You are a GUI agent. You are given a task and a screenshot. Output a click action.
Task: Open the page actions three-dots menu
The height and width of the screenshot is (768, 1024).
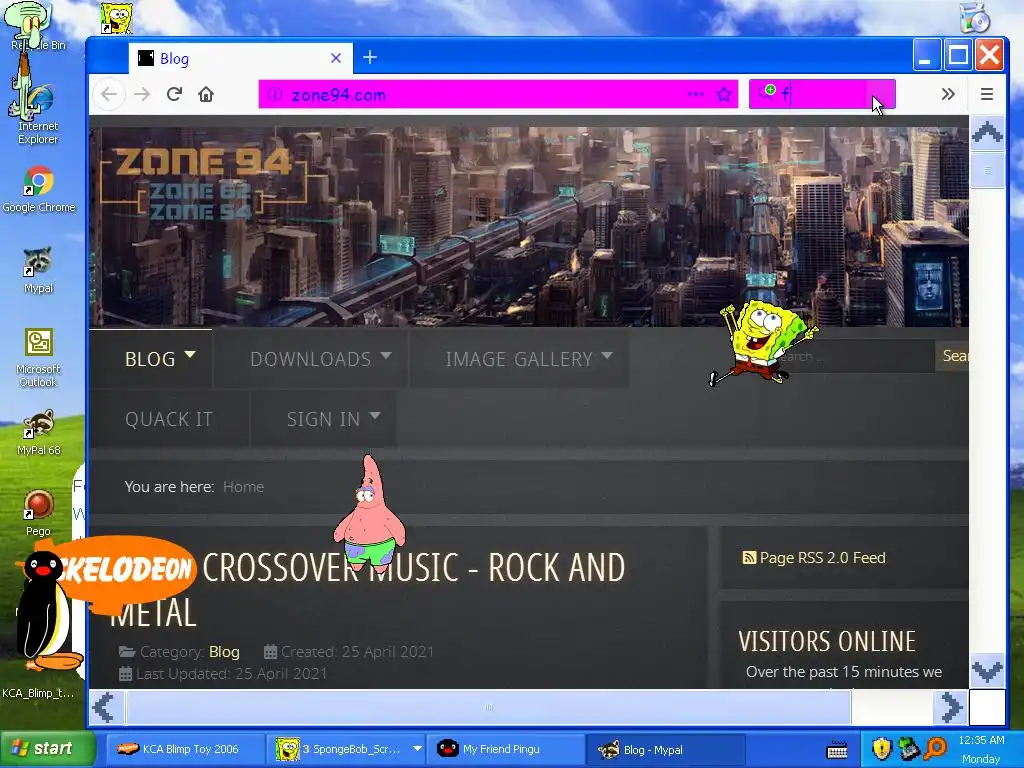[x=696, y=94]
